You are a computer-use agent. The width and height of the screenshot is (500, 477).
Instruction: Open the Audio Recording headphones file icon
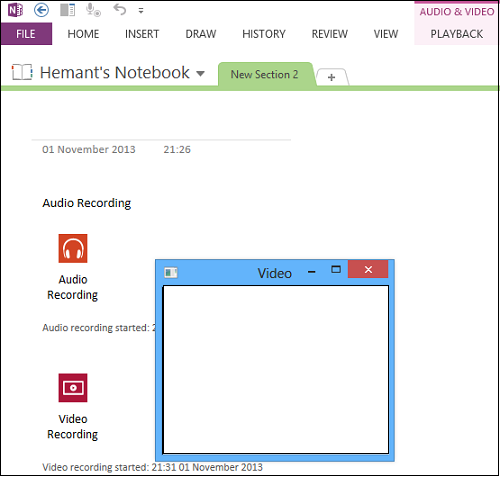pos(73,248)
